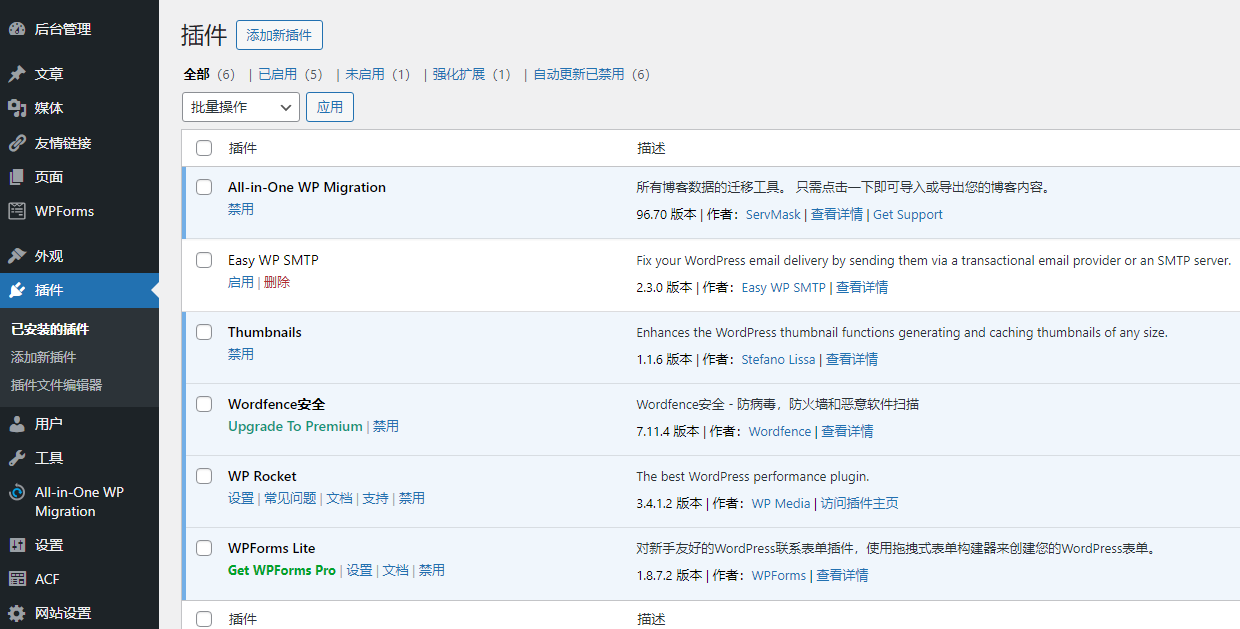Click 禁用 under All-in-One WP Migration
This screenshot has height=629, width=1240.
click(x=241, y=210)
